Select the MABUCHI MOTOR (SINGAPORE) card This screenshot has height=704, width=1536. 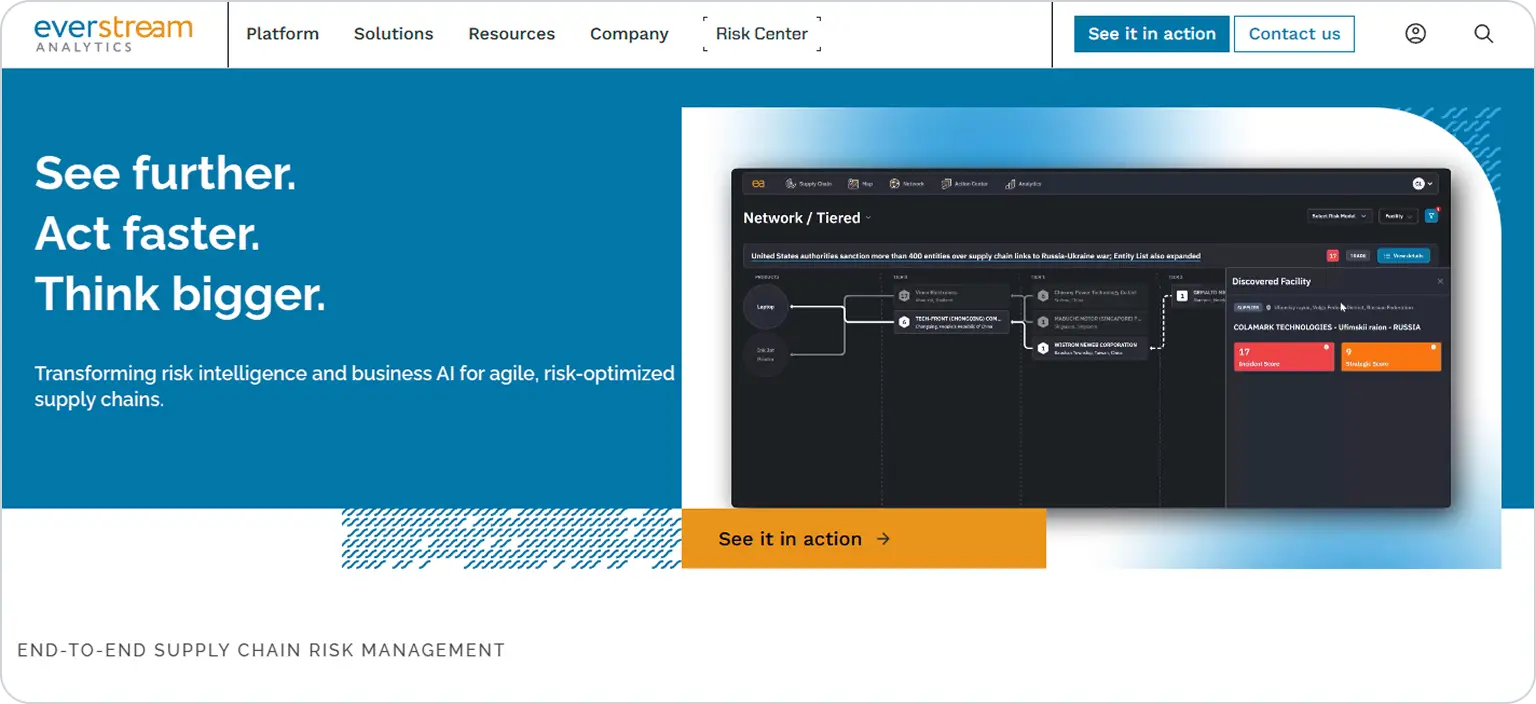tap(1091, 322)
